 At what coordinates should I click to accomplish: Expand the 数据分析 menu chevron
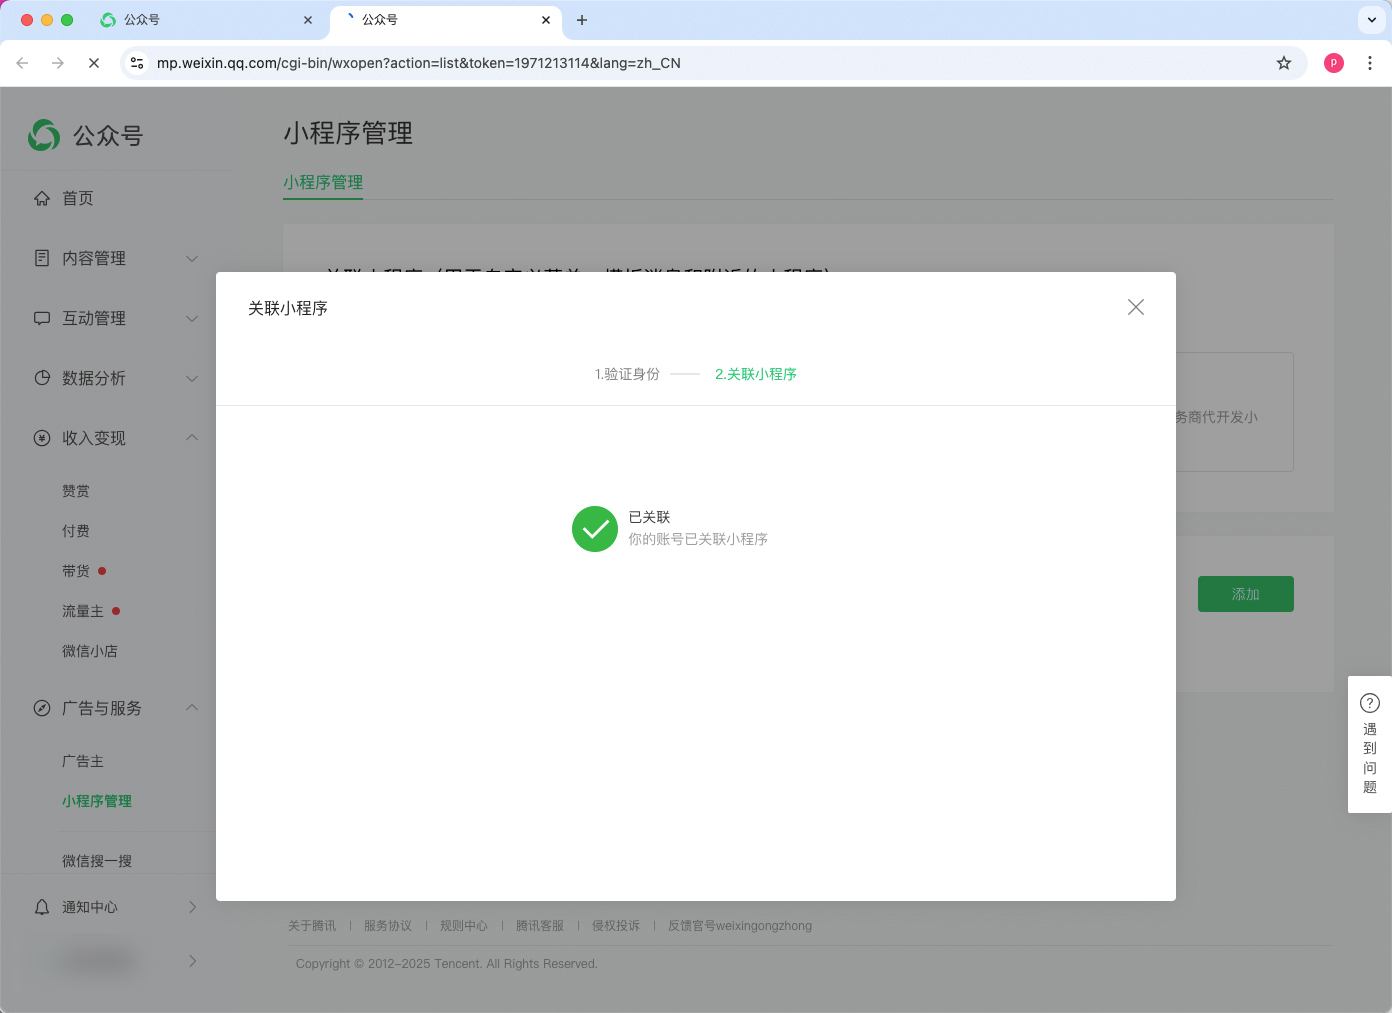[x=192, y=378]
